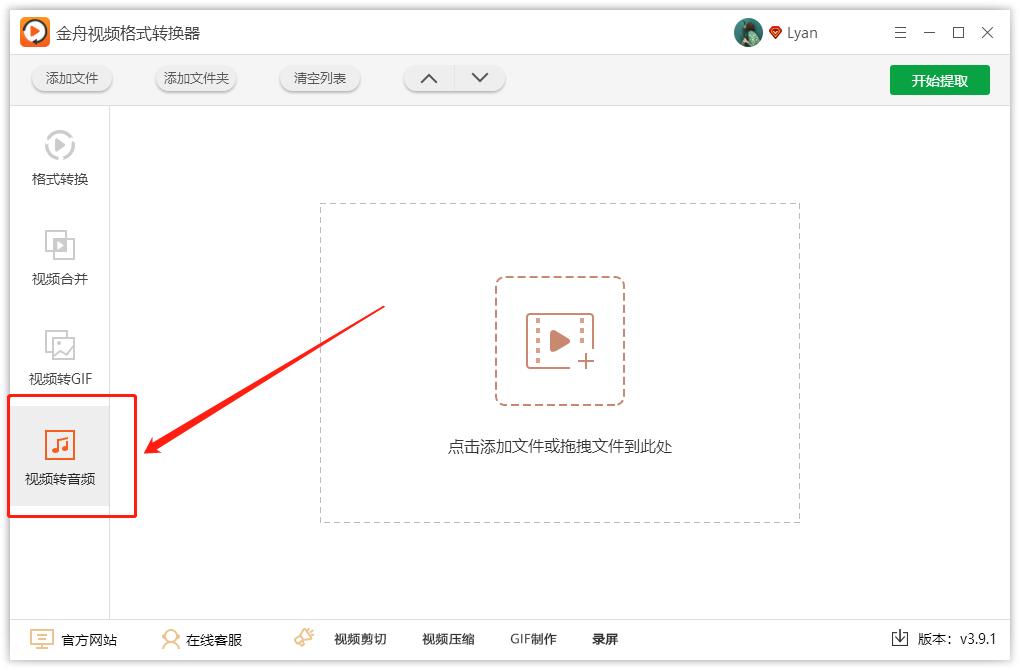Click 清空列表 (Clear List) button
This screenshot has width=1020, height=670.
pyautogui.click(x=320, y=77)
